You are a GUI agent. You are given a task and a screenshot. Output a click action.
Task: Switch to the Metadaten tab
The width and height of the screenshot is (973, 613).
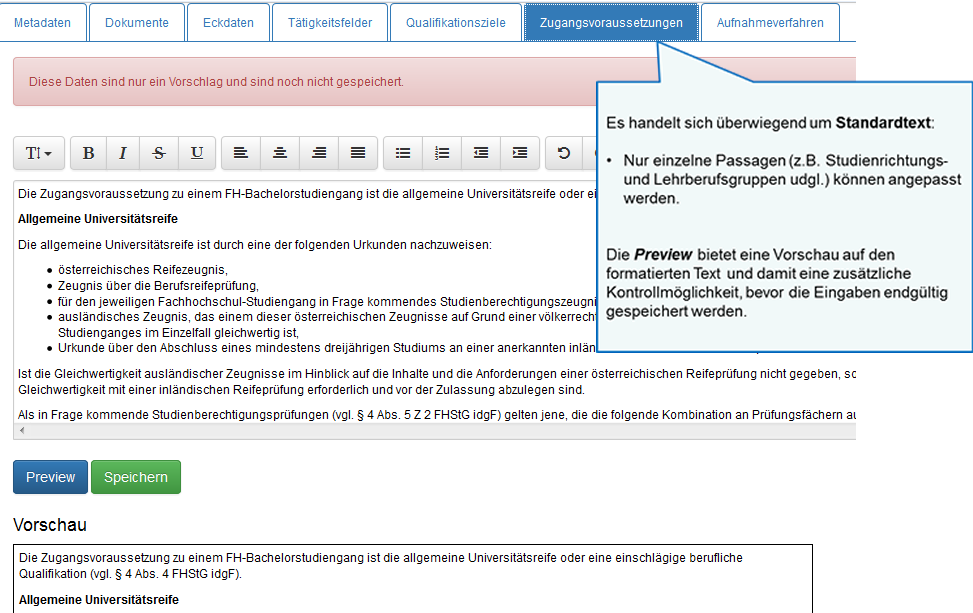pyautogui.click(x=43, y=21)
